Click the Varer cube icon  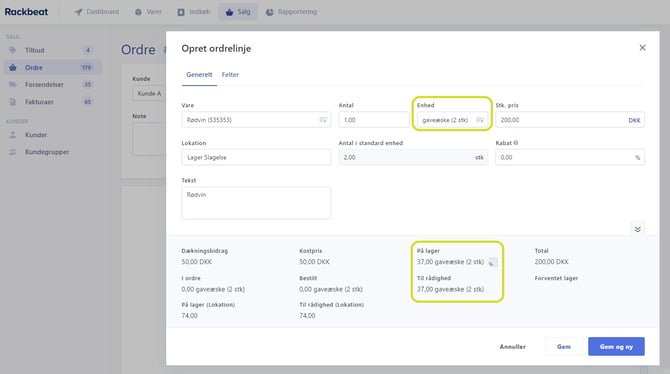click(138, 12)
